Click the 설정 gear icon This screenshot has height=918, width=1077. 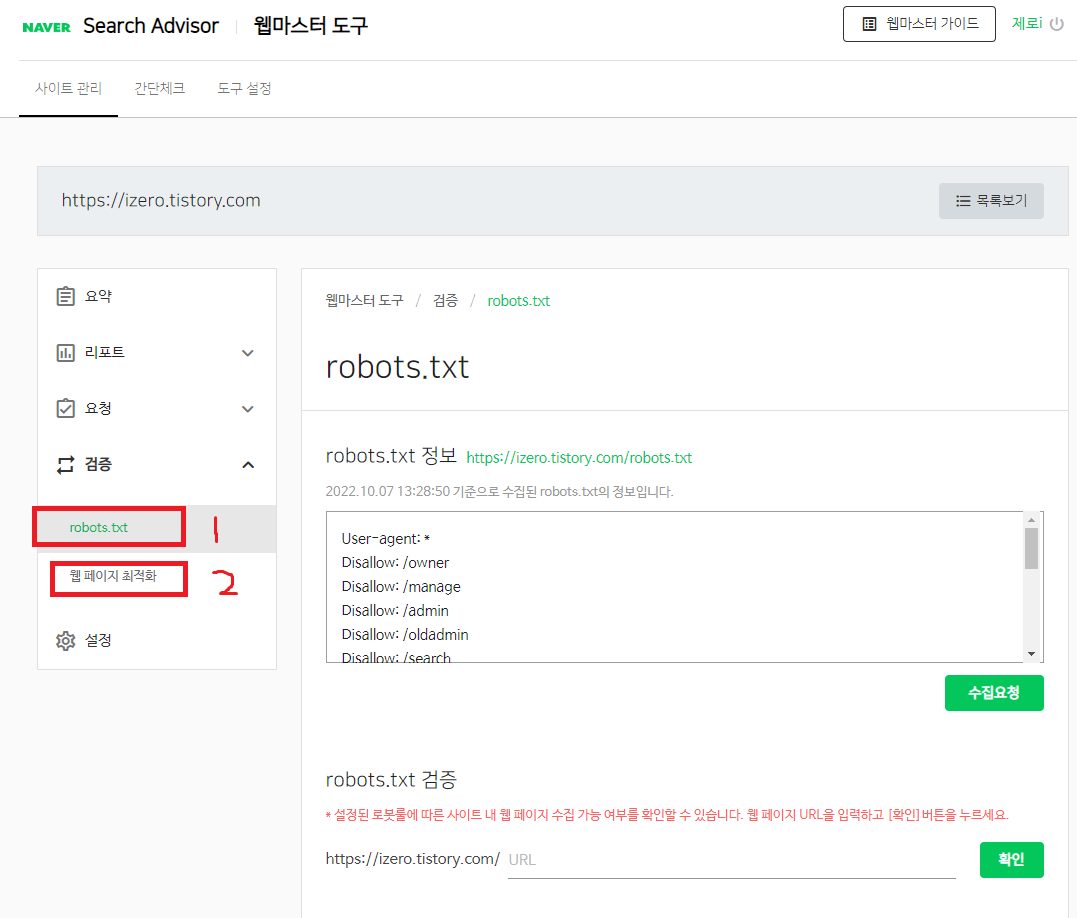[x=65, y=641]
